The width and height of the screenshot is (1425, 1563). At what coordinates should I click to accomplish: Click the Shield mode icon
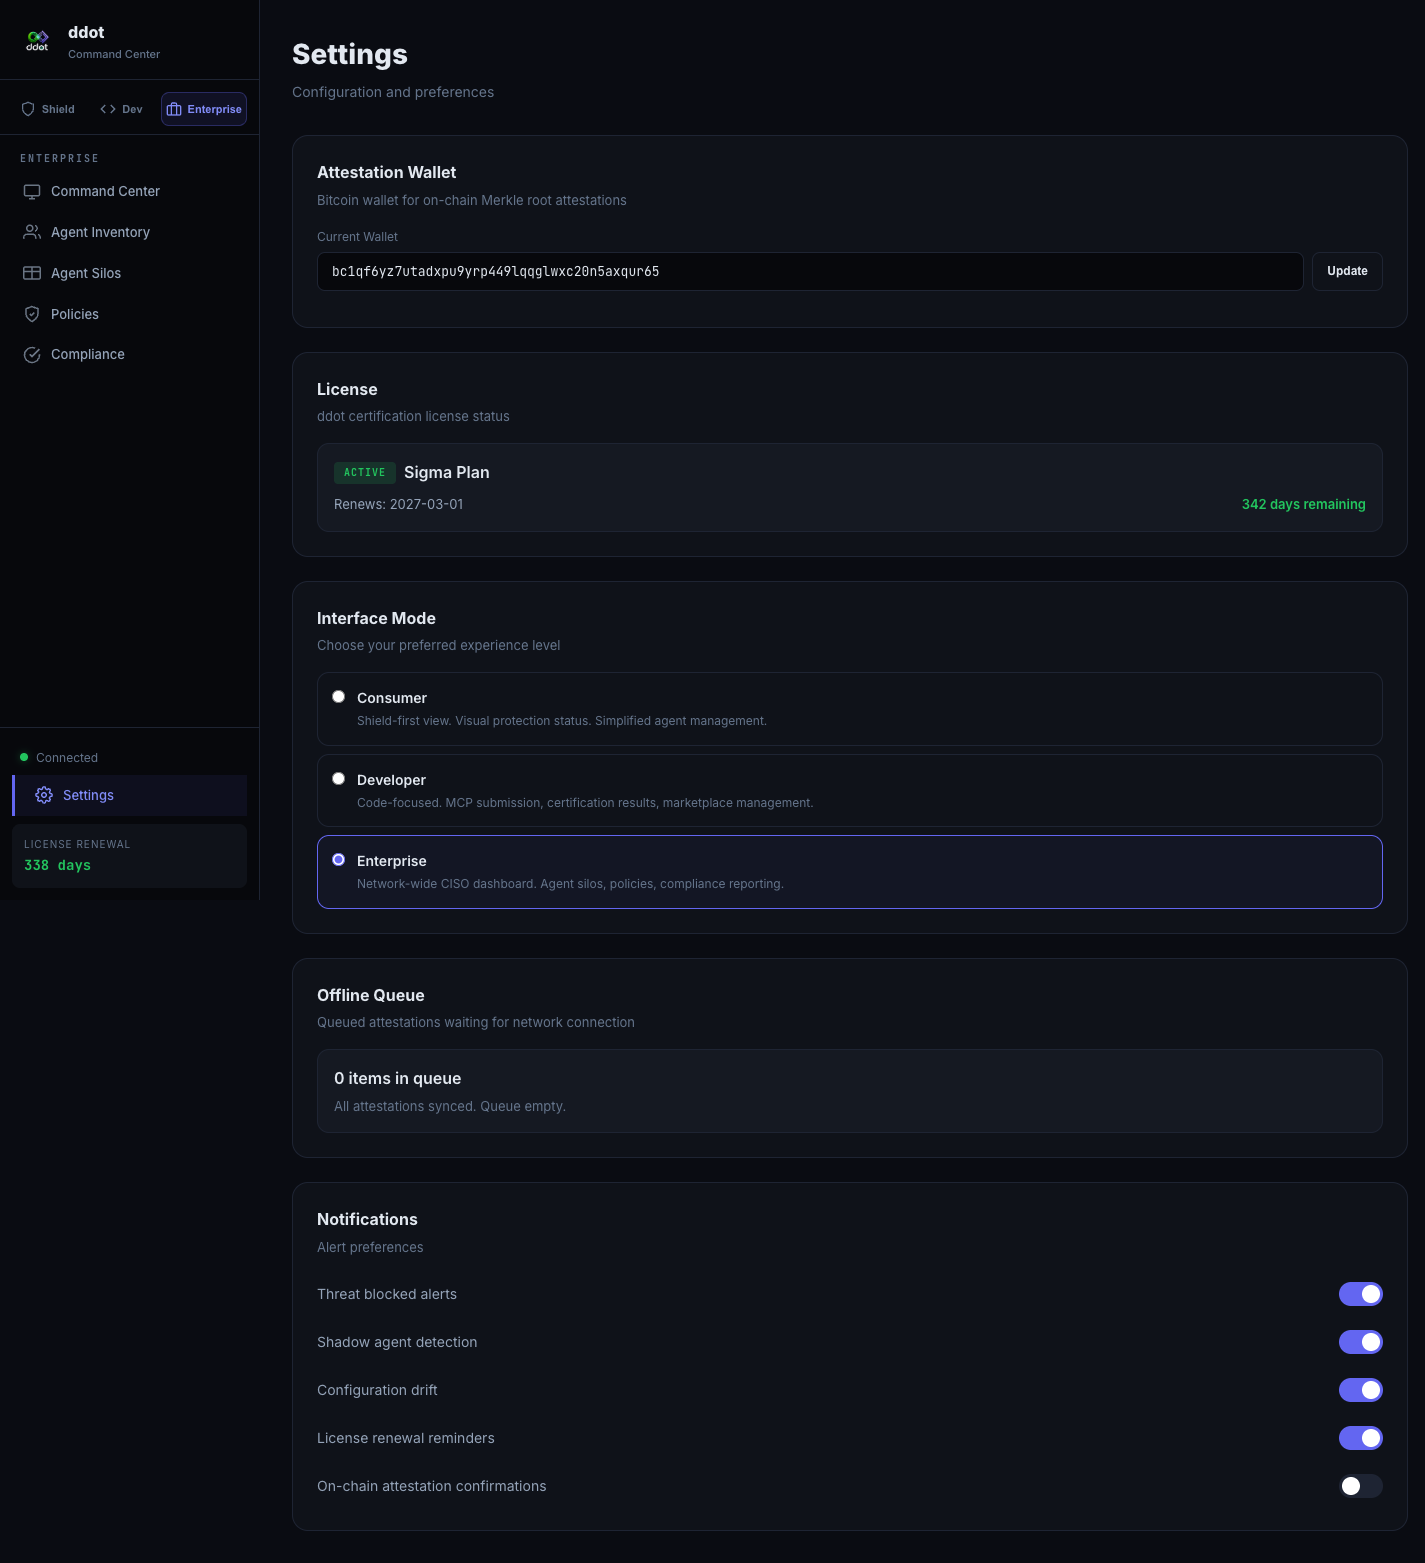[x=28, y=109]
